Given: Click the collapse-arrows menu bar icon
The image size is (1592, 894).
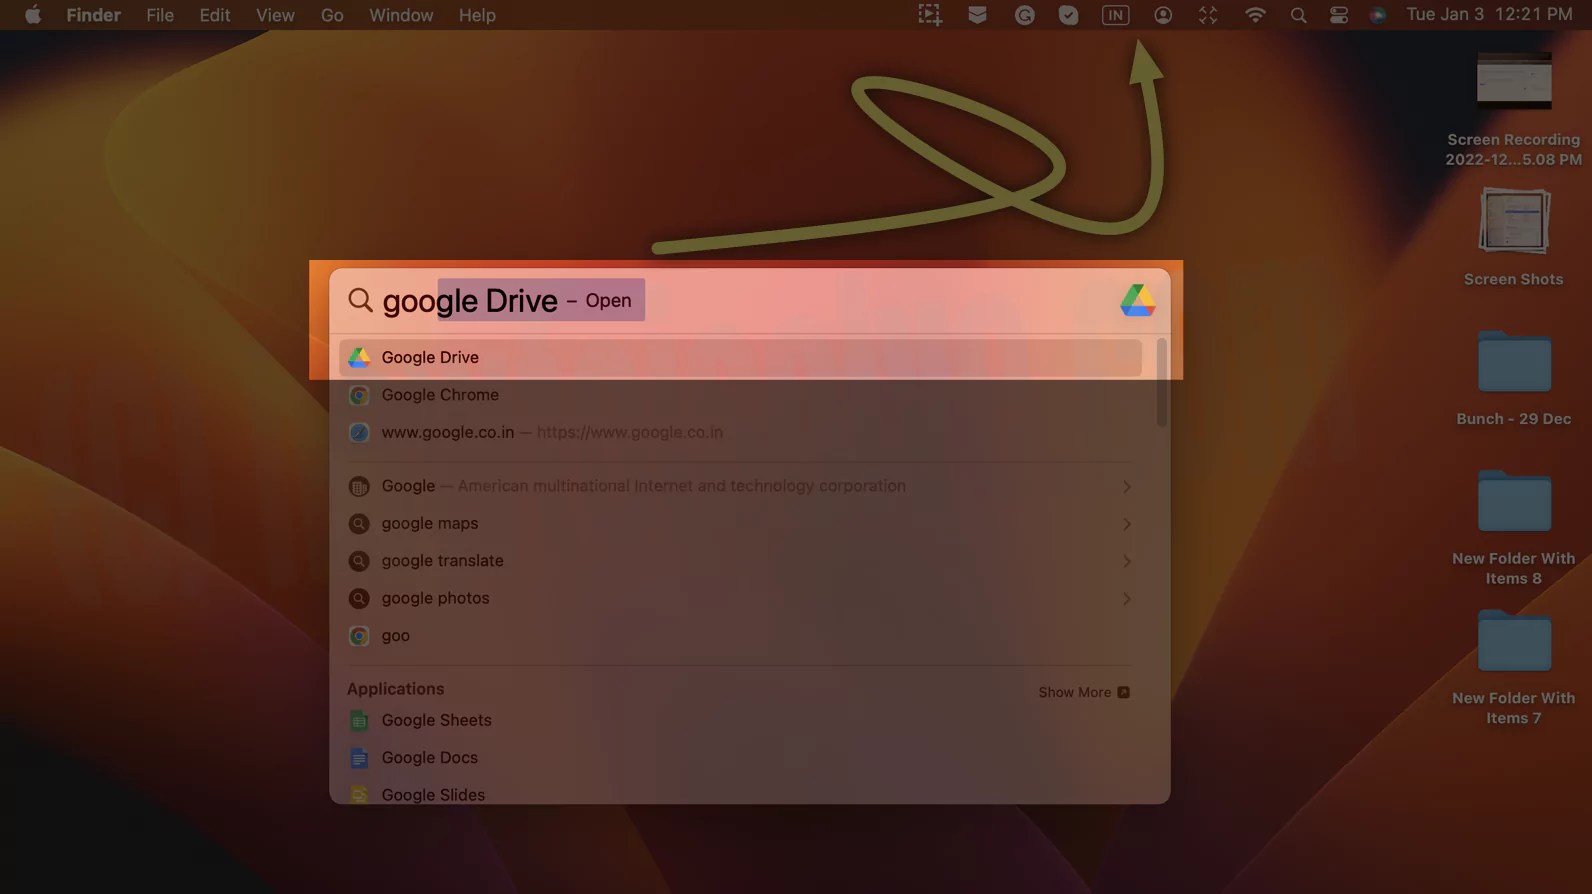Looking at the screenshot, I should [1208, 15].
